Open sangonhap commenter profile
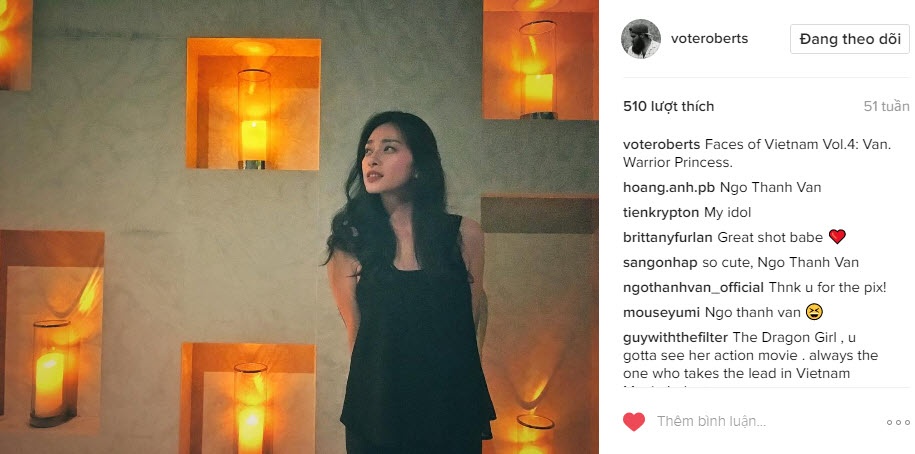Viewport: 915px width, 454px height. (x=660, y=263)
